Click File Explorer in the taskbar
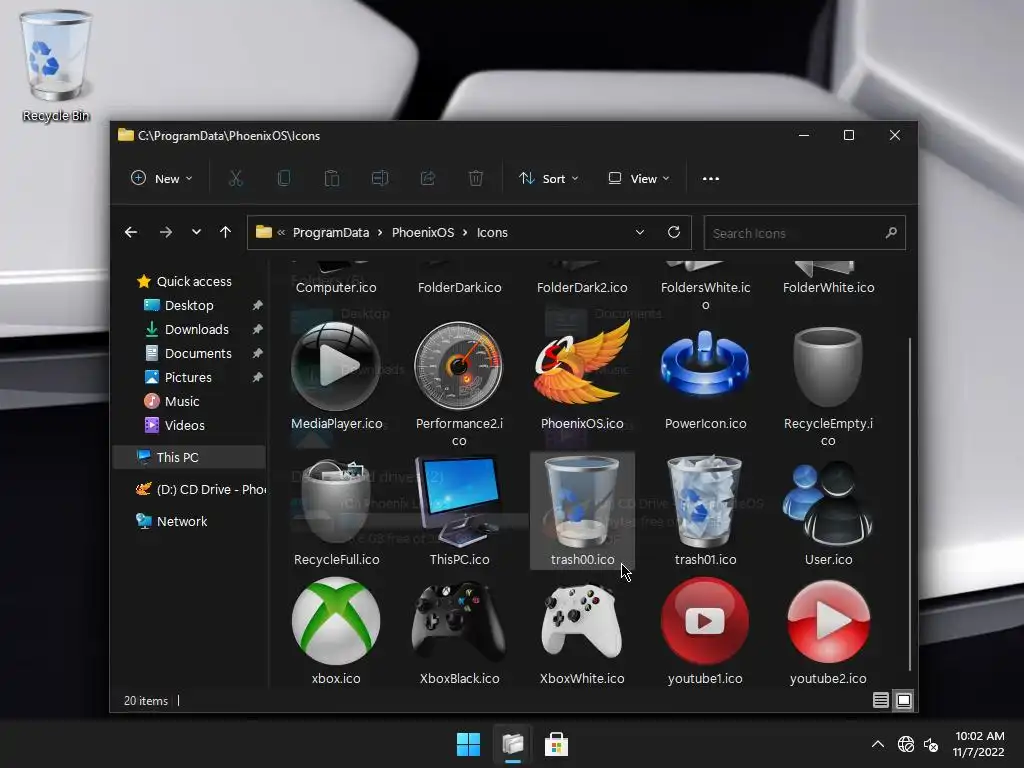The height and width of the screenshot is (768, 1024). point(513,744)
